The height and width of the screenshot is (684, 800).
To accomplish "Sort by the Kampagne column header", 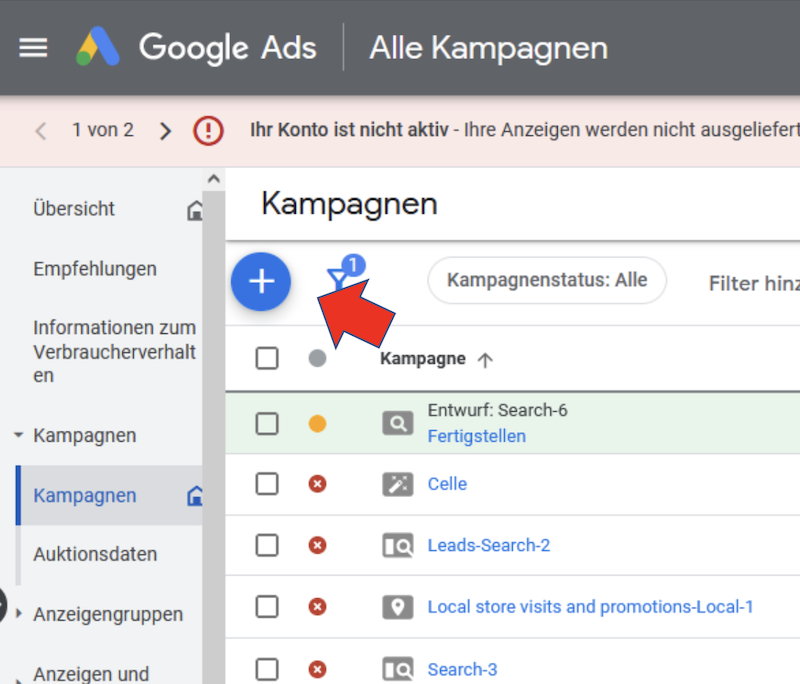I will (423, 359).
